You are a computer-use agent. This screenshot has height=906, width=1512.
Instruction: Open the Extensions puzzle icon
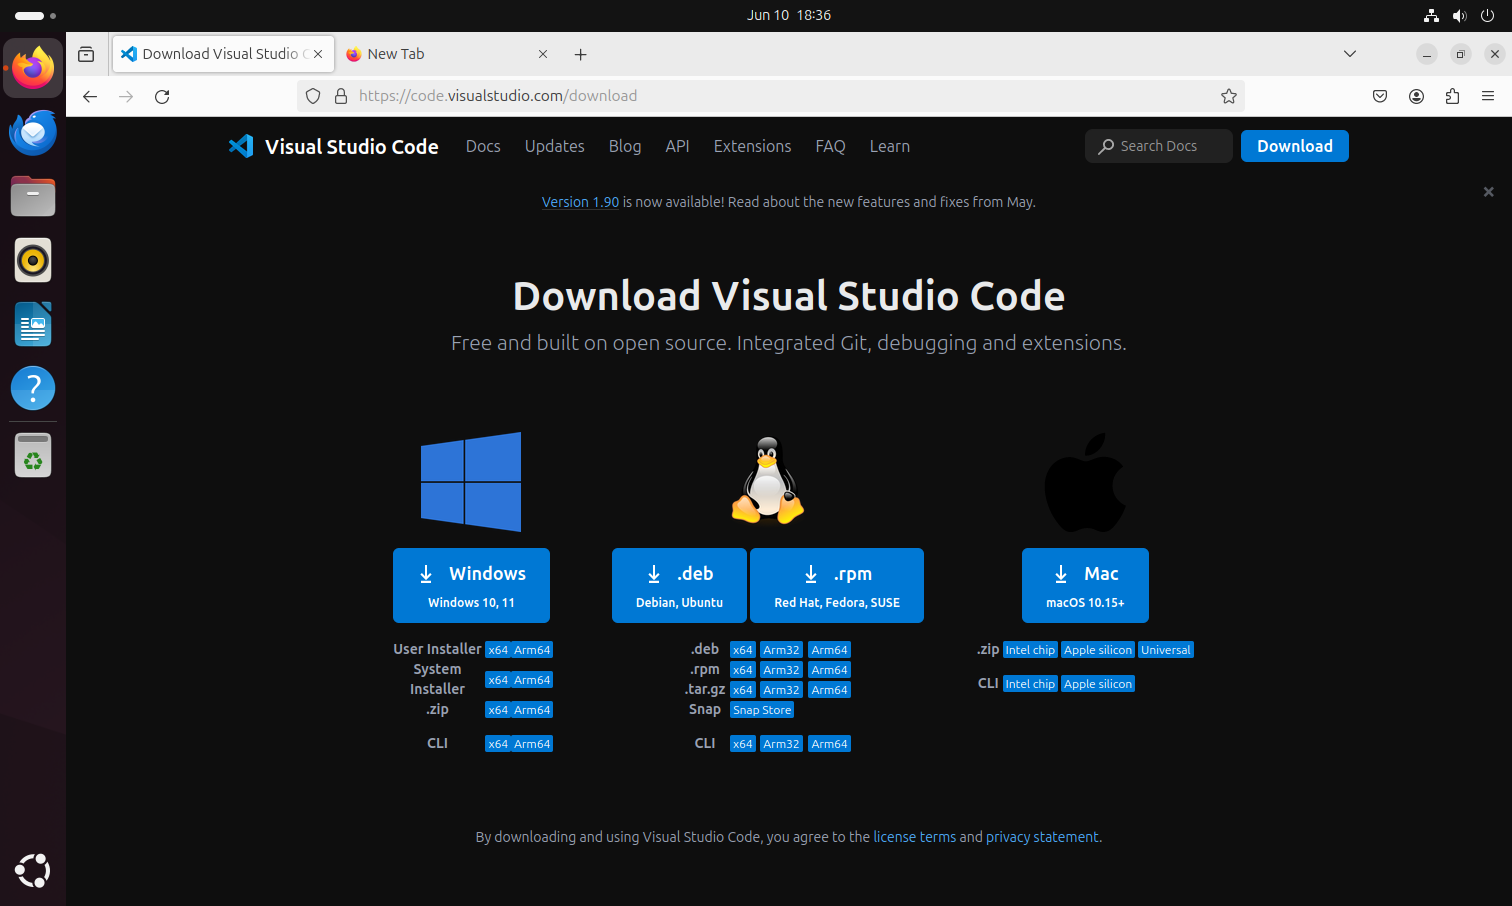[x=1452, y=96]
